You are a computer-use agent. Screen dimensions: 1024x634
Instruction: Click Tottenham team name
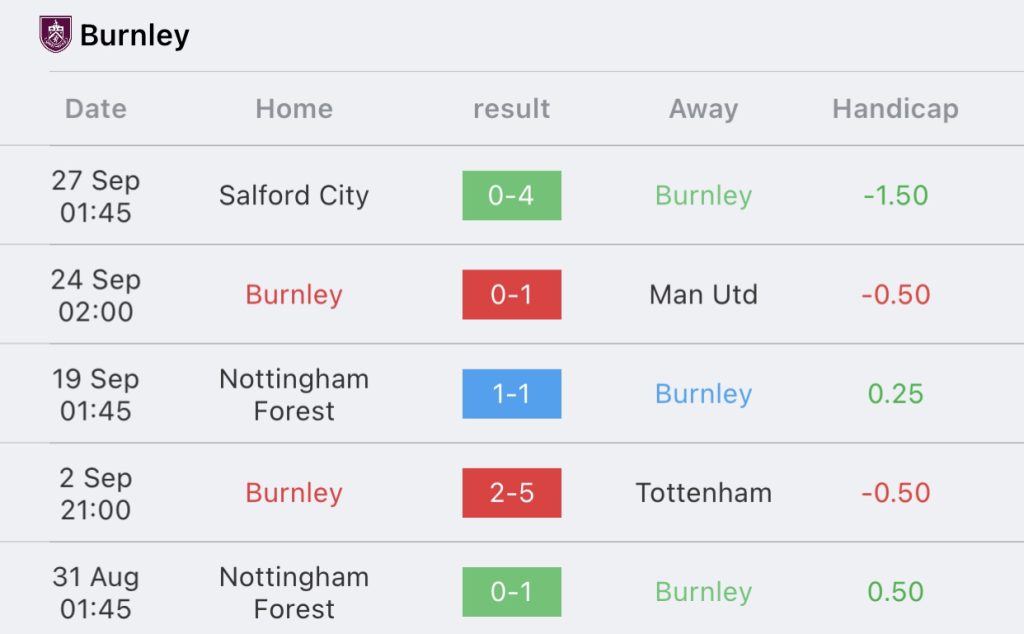(x=703, y=493)
